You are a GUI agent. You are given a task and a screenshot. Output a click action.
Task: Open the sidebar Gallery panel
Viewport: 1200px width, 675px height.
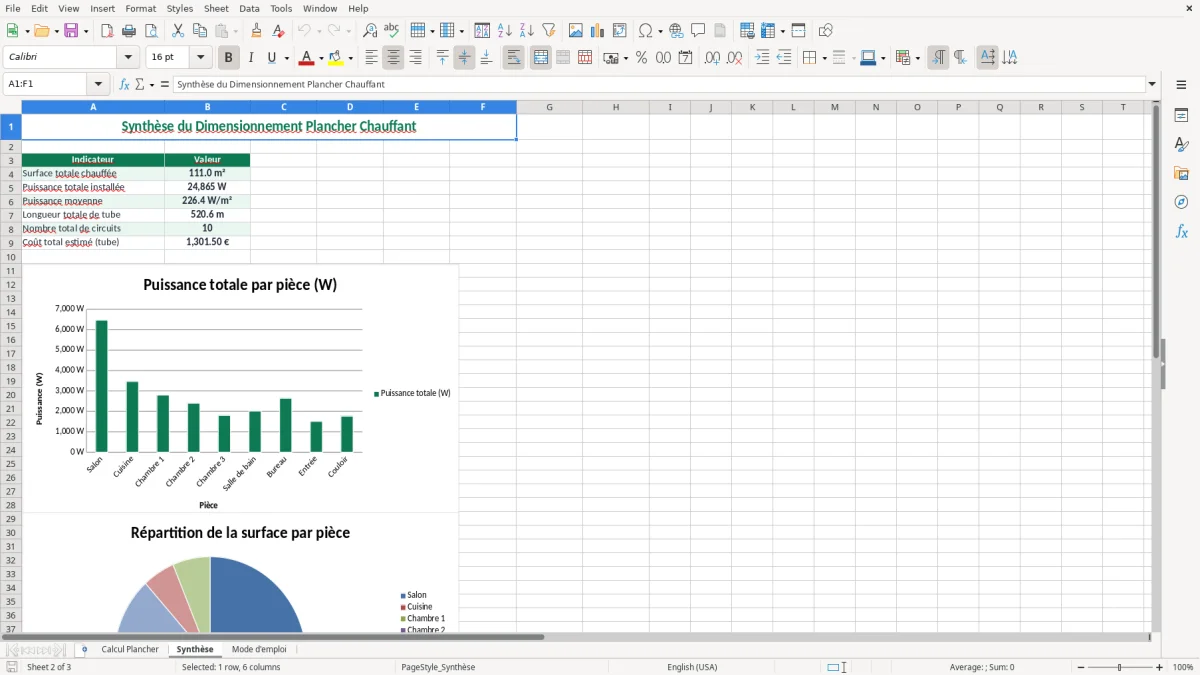1181,174
